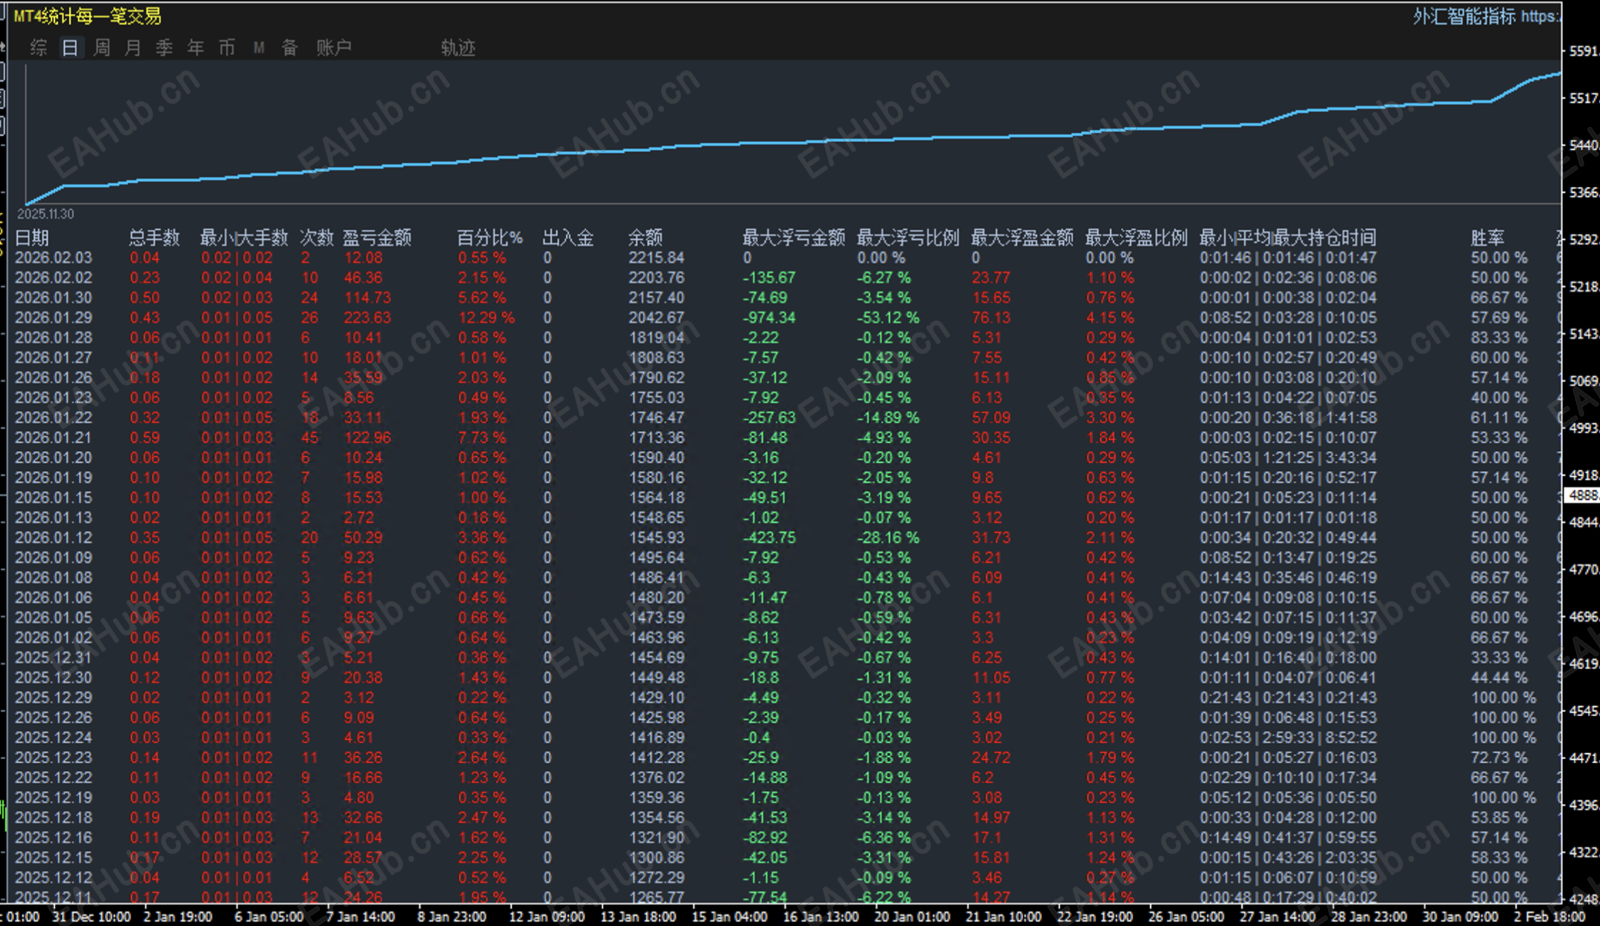Click balance value 1354.56
Image resolution: width=1600 pixels, height=926 pixels.
tap(656, 817)
